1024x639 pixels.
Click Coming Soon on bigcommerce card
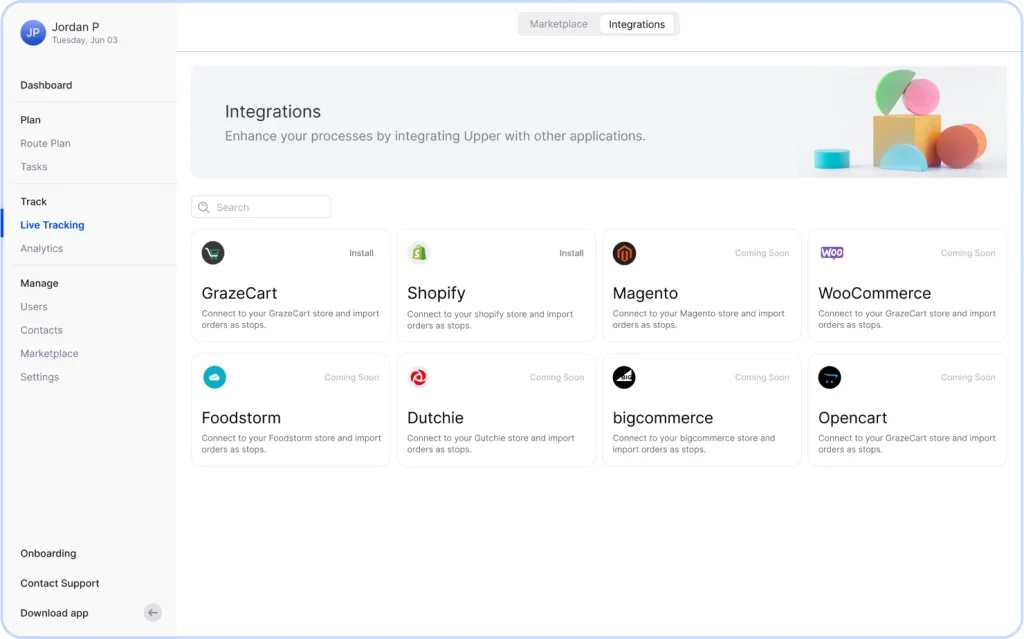click(x=762, y=377)
